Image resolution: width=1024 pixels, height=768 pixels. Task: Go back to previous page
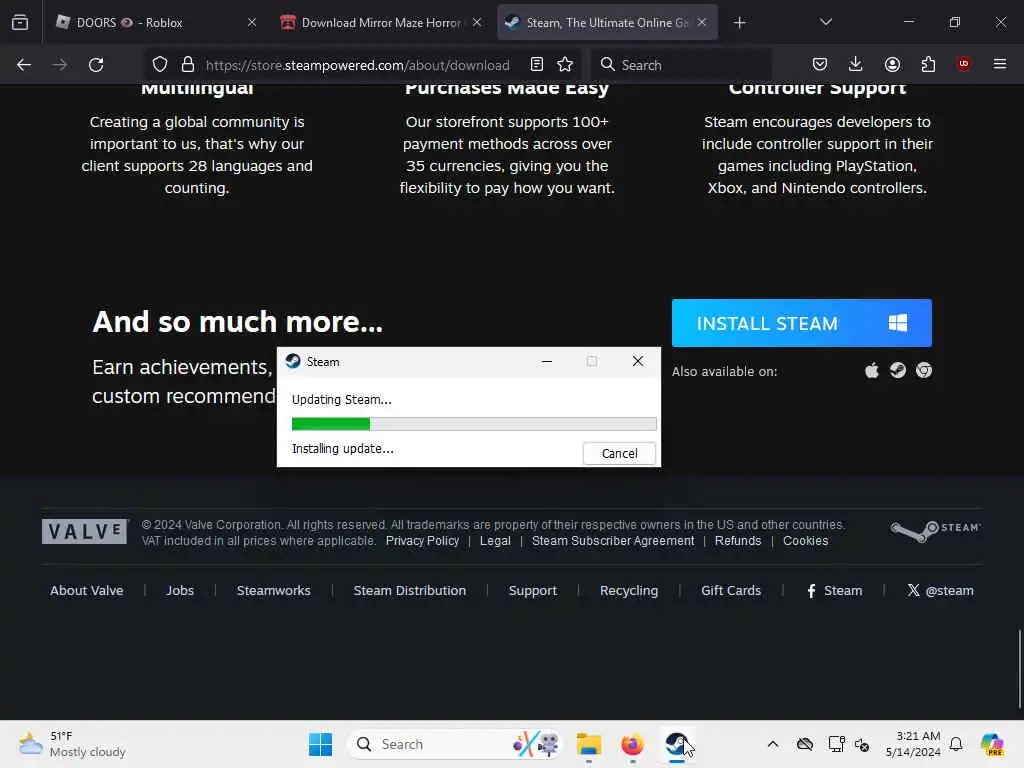(24, 65)
